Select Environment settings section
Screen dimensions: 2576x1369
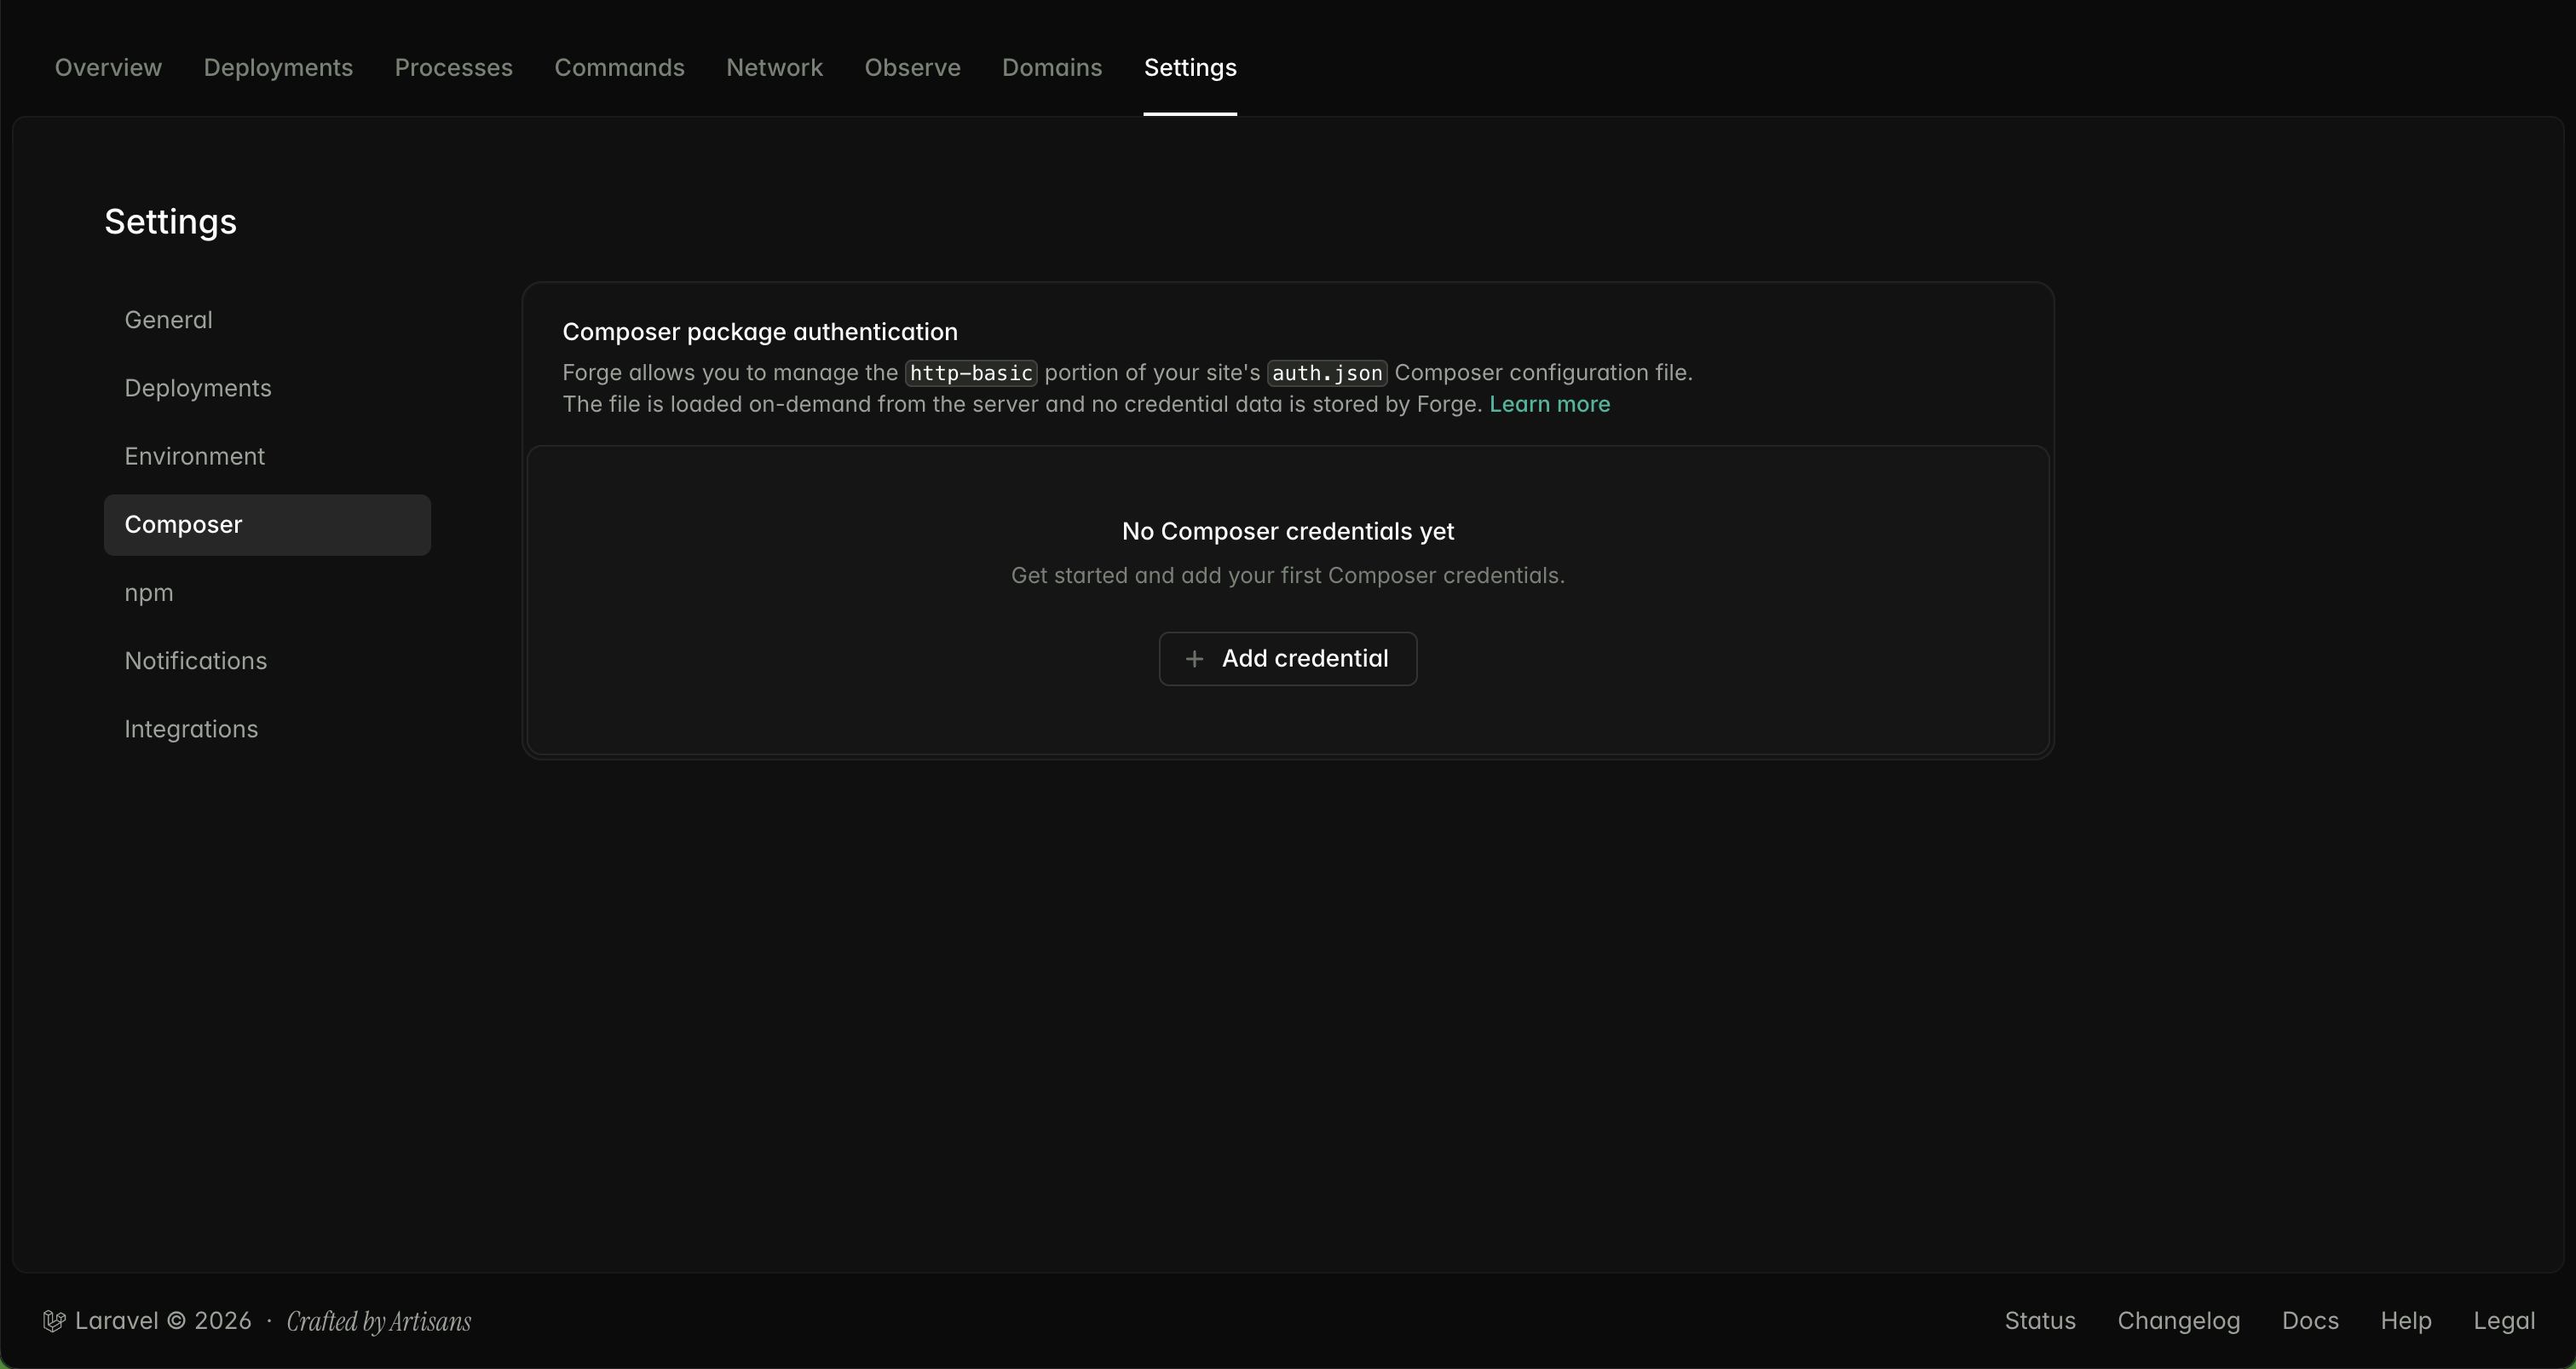coord(267,456)
